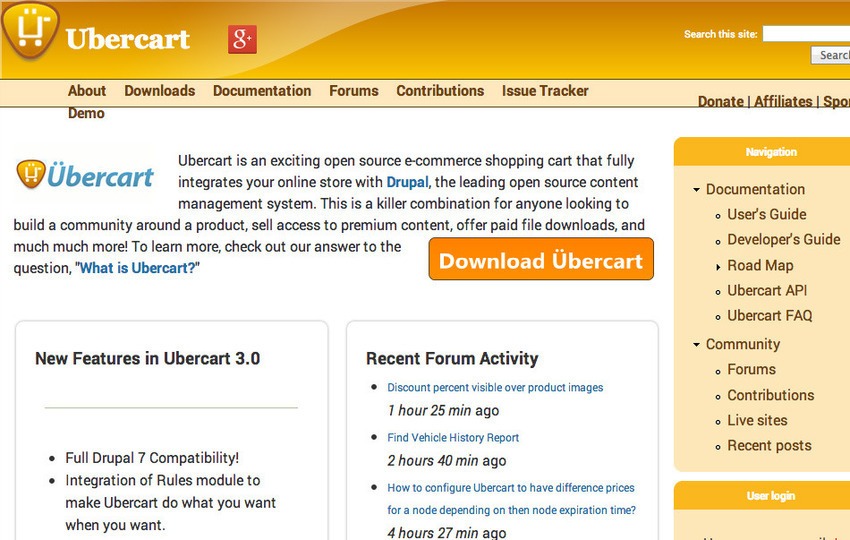Open Recent posts in sidebar
The image size is (850, 540).
(769, 446)
